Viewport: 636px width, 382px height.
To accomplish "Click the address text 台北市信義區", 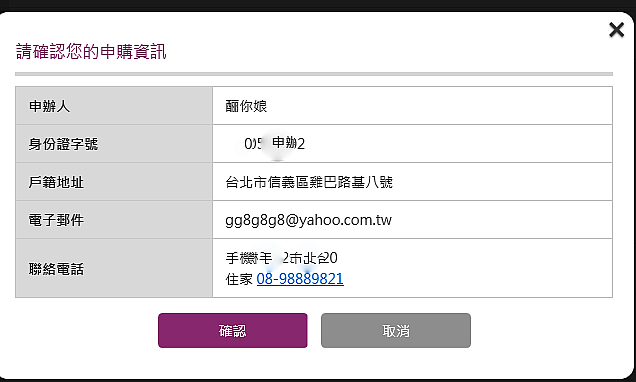I will (266, 182).
